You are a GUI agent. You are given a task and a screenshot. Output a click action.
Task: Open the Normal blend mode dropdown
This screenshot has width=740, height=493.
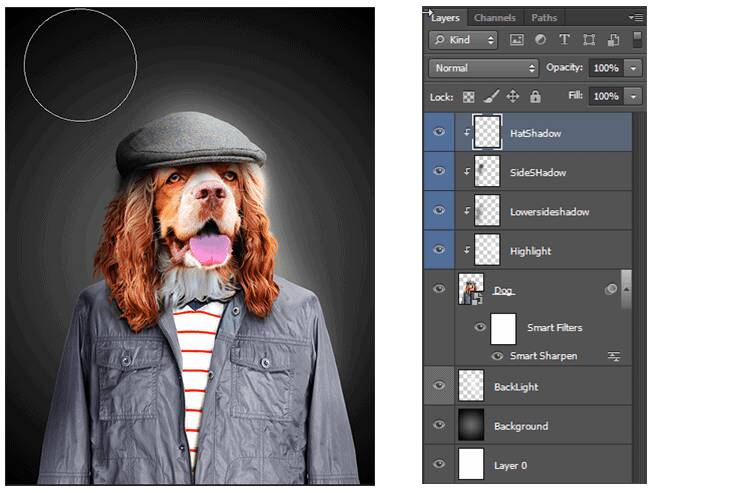pyautogui.click(x=484, y=68)
